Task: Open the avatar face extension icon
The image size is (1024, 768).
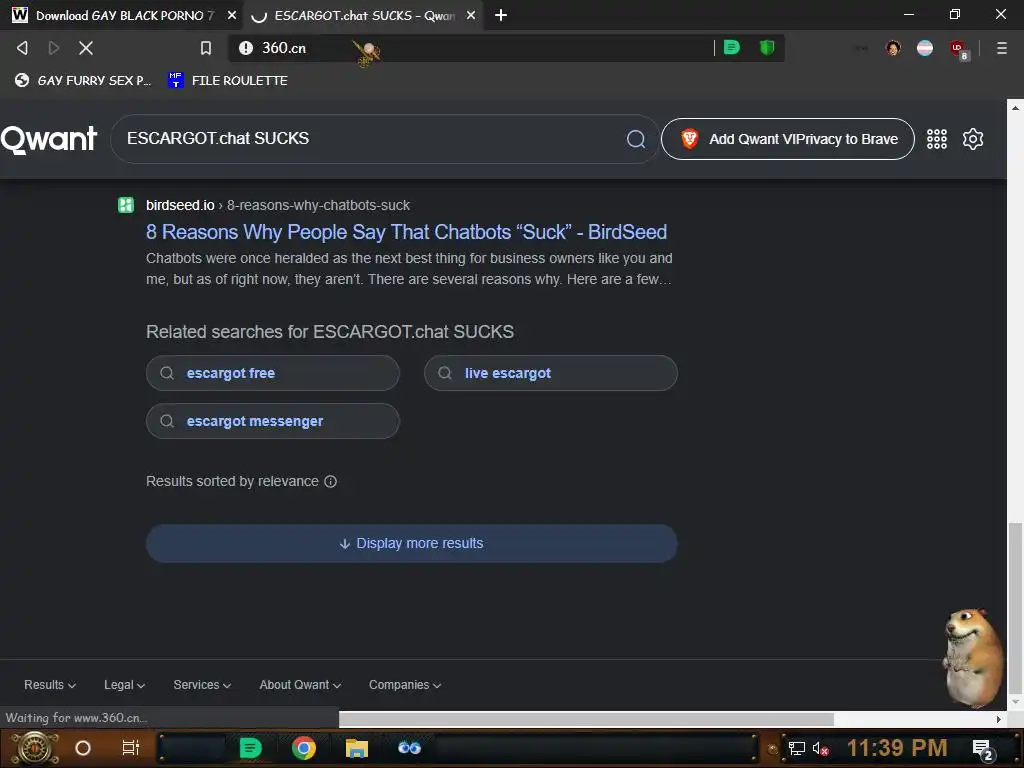Action: (x=893, y=48)
